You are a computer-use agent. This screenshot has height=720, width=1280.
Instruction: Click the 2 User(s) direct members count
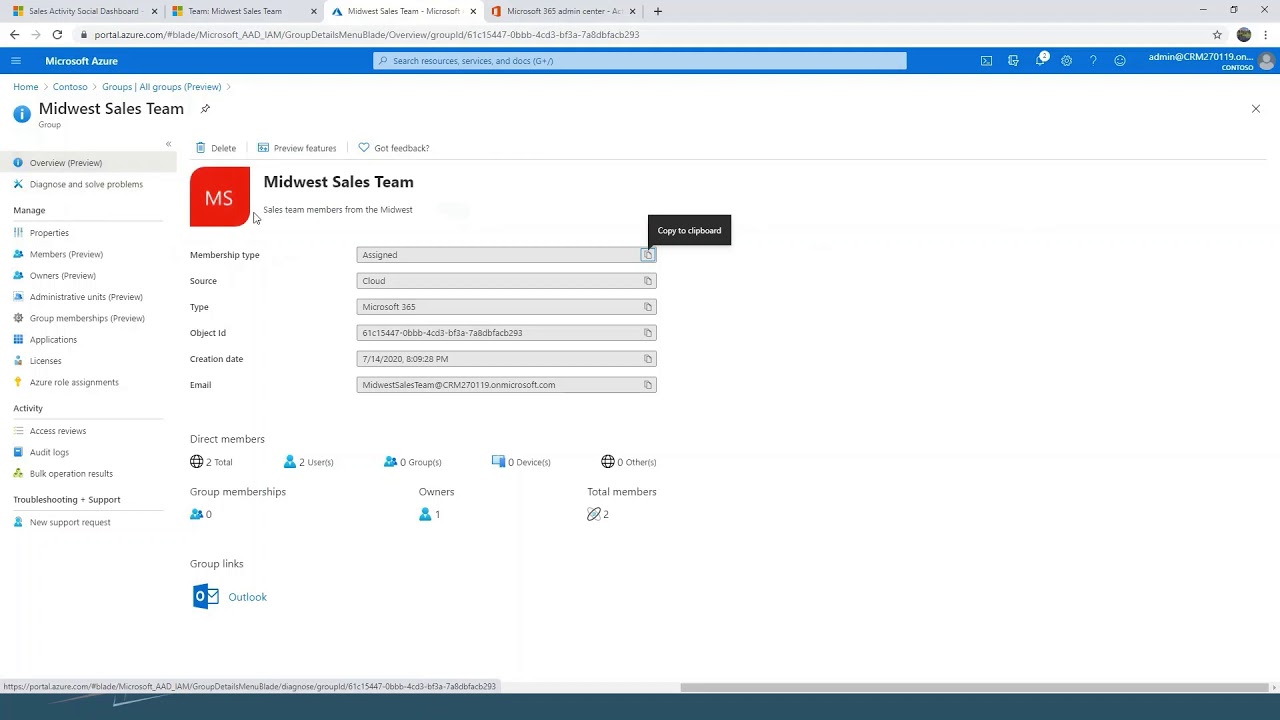point(308,462)
